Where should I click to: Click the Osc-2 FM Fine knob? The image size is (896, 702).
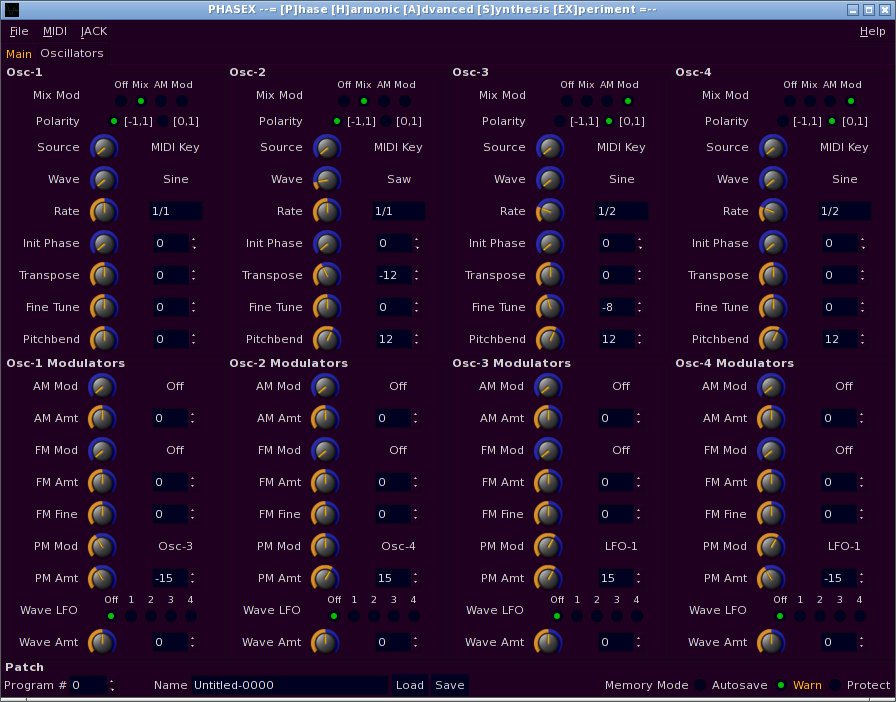click(325, 514)
